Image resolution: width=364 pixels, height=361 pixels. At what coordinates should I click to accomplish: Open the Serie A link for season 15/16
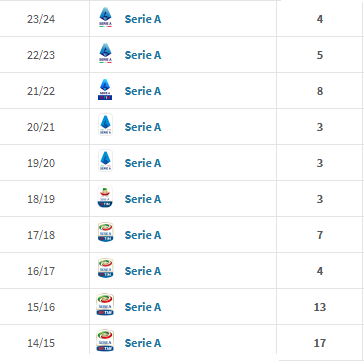pos(143,307)
